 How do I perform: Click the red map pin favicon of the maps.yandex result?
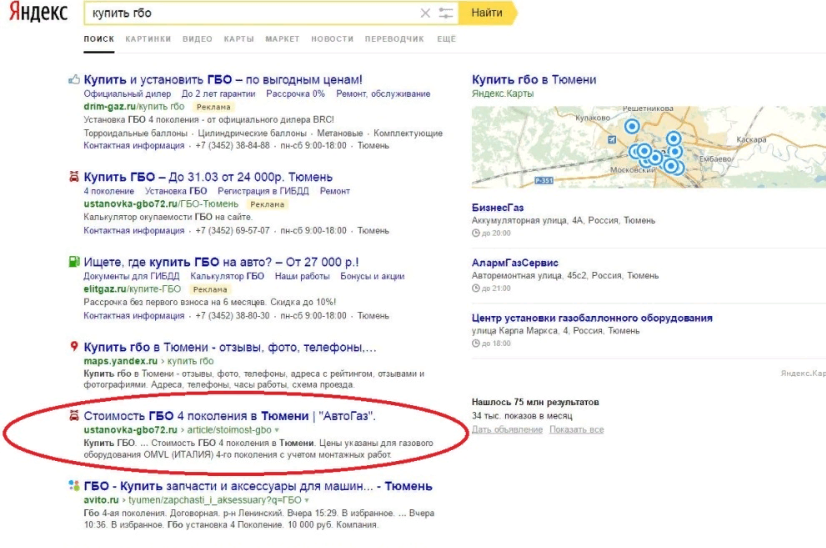click(74, 347)
